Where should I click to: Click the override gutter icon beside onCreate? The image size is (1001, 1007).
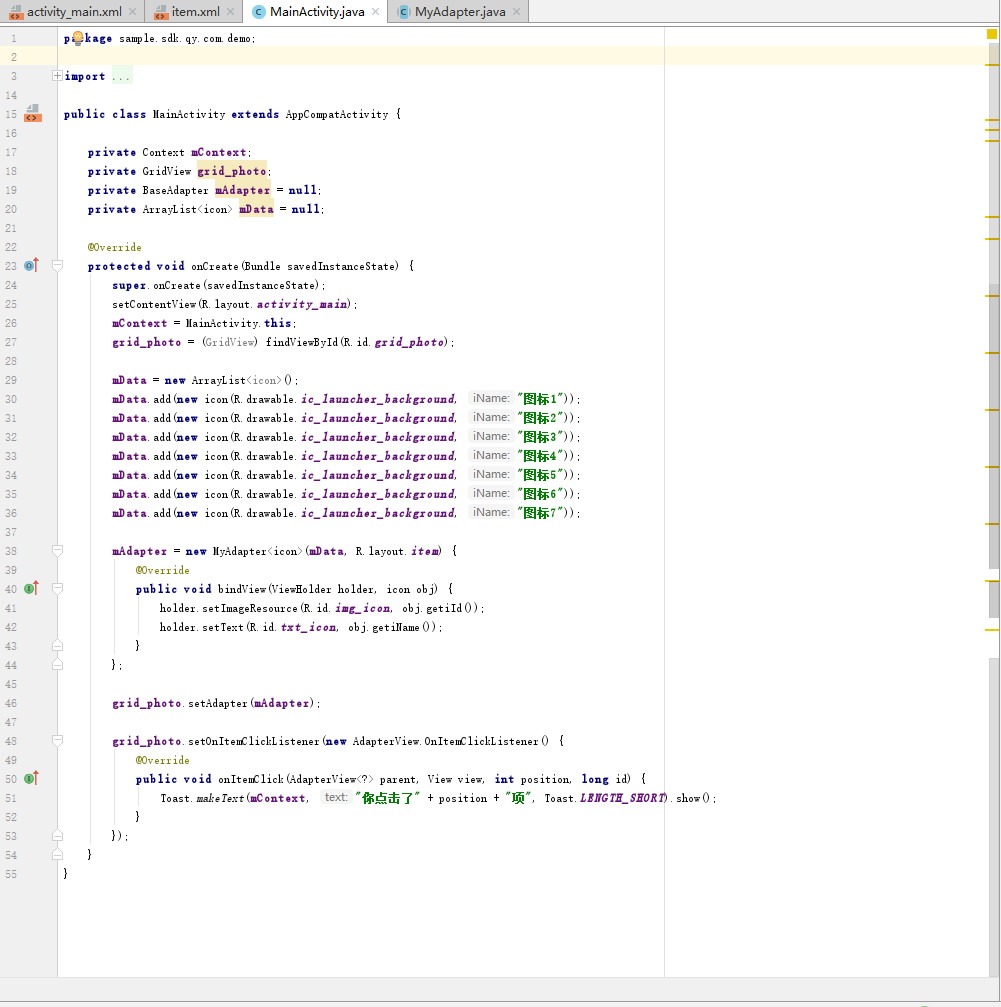coord(31,265)
